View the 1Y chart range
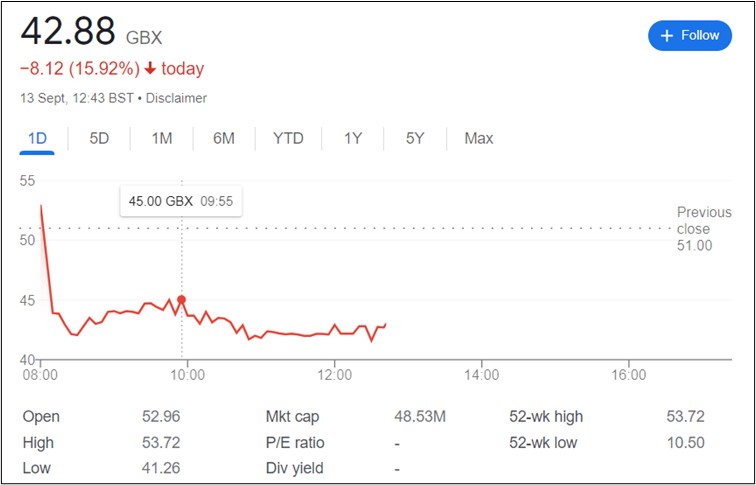The height and width of the screenshot is (485, 756). pos(353,138)
